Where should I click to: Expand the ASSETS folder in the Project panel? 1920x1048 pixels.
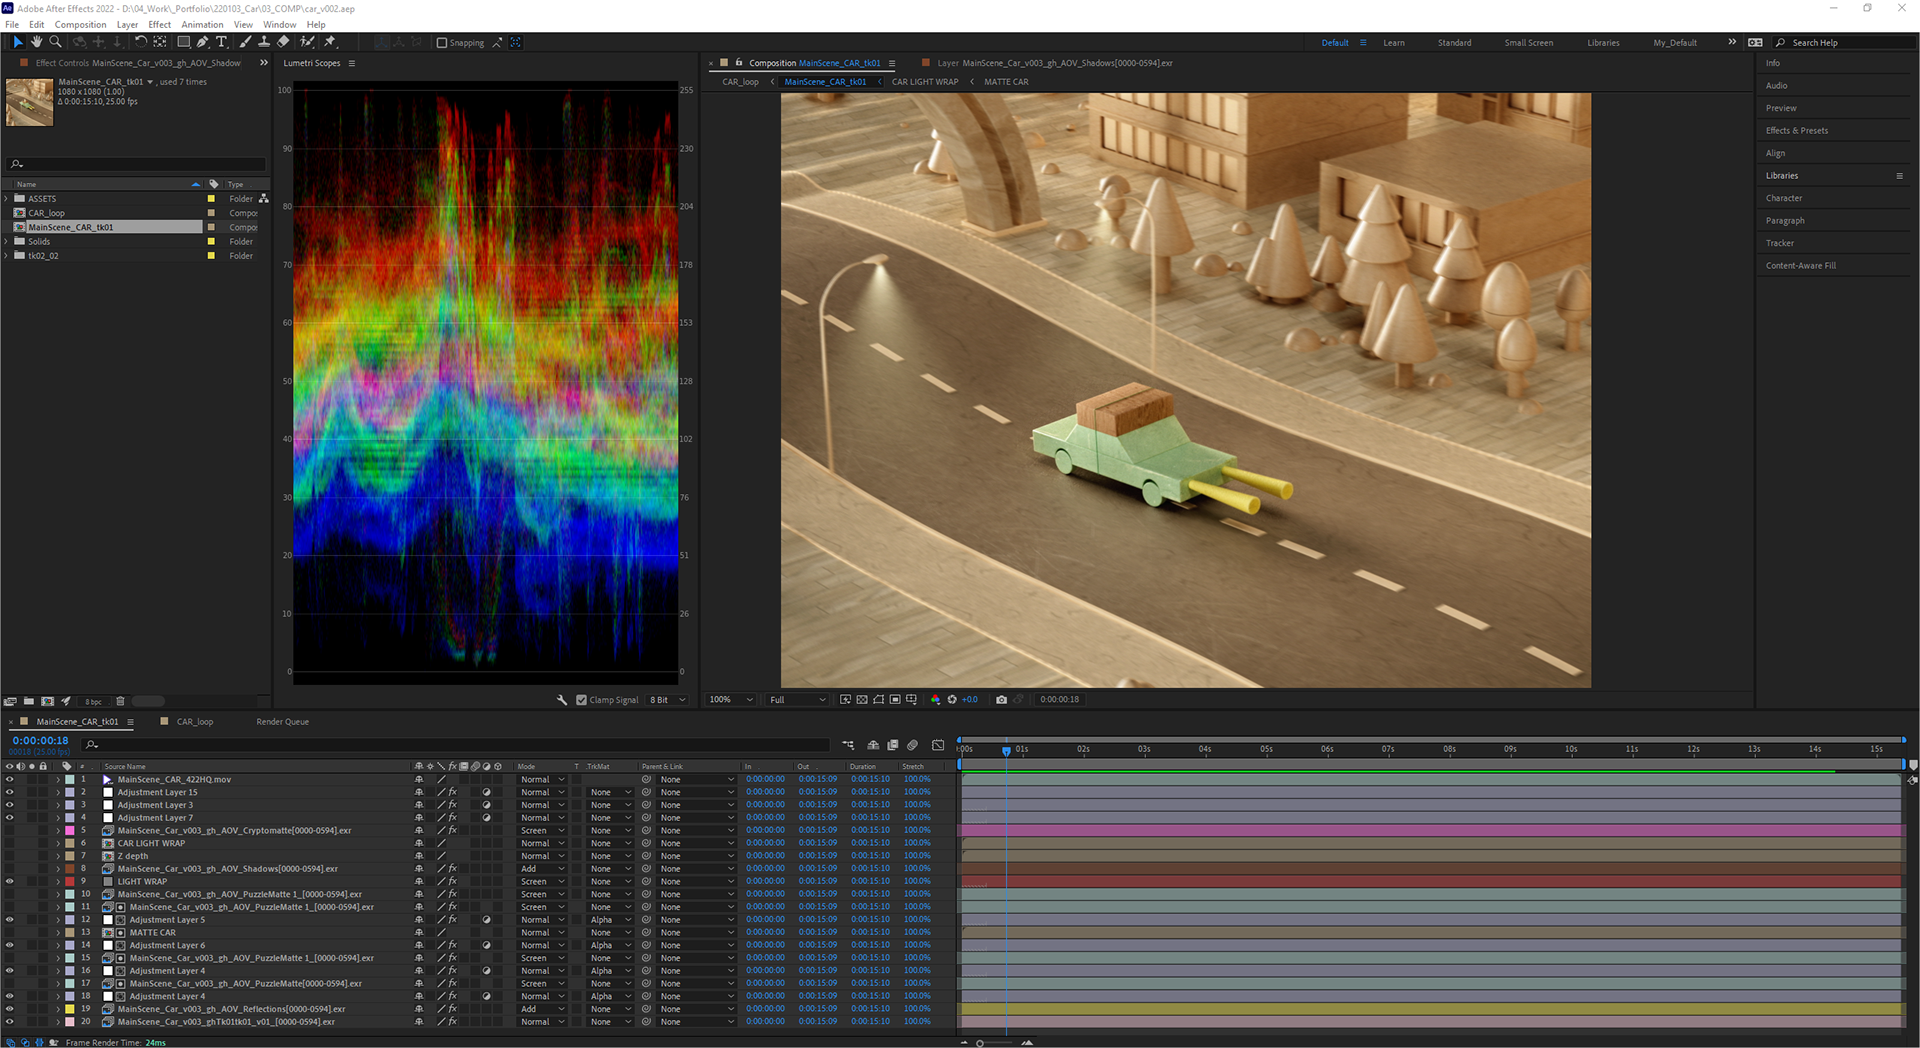coord(7,199)
